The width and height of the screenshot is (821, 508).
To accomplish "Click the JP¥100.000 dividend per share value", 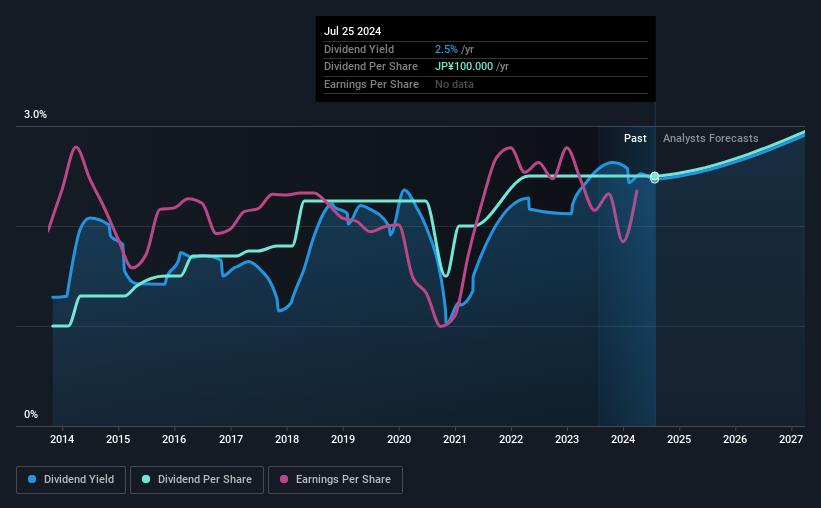I will point(464,67).
